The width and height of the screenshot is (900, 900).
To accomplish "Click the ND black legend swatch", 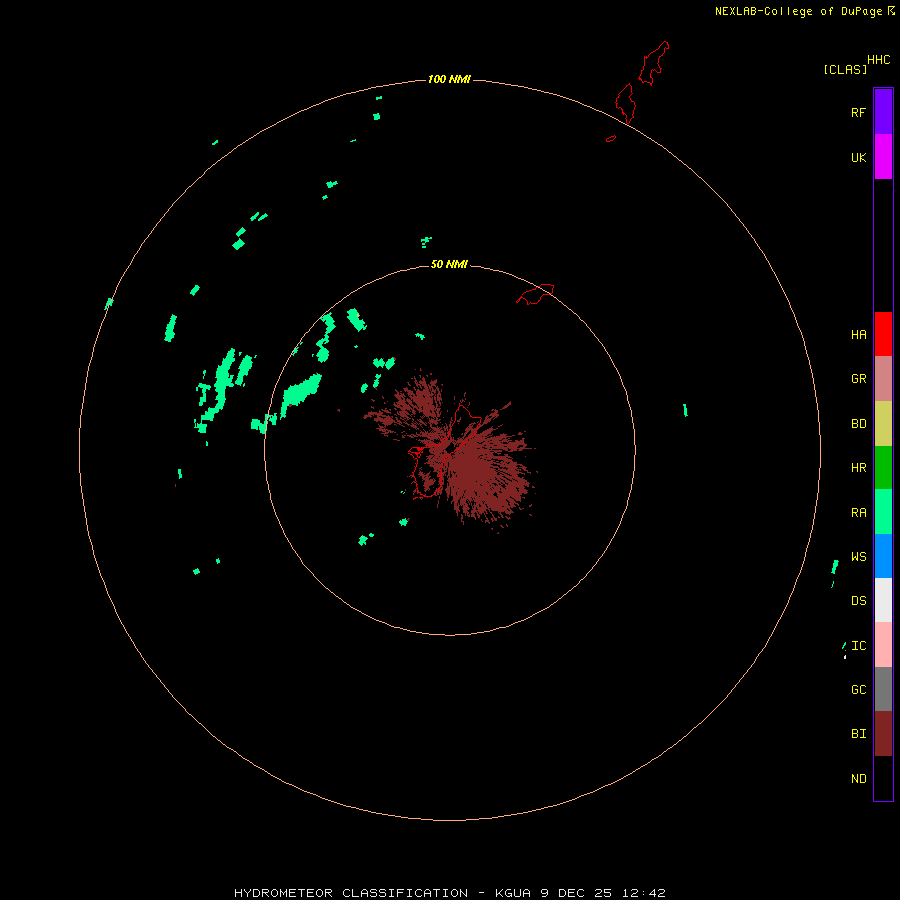I will 883,778.
